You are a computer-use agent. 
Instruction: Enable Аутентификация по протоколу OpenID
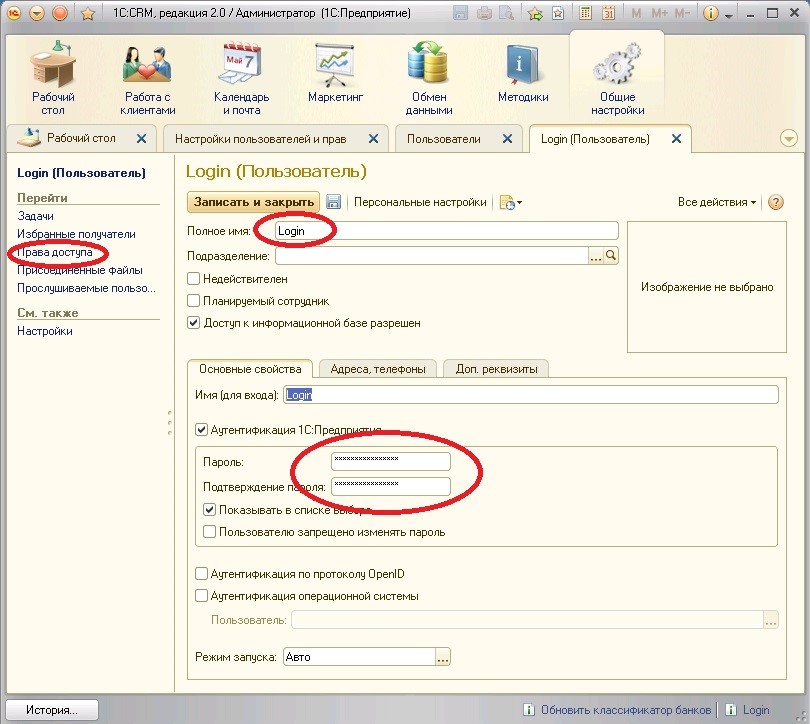201,574
